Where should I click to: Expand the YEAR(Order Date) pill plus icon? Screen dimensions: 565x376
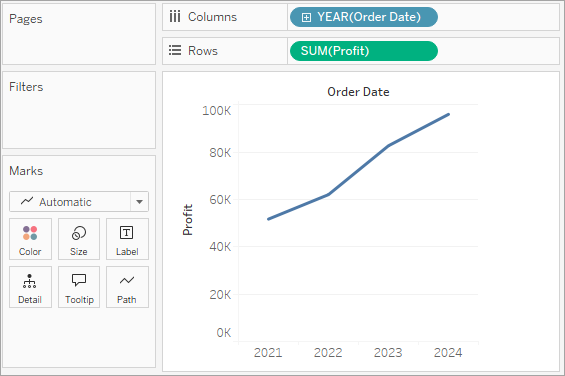tap(306, 17)
